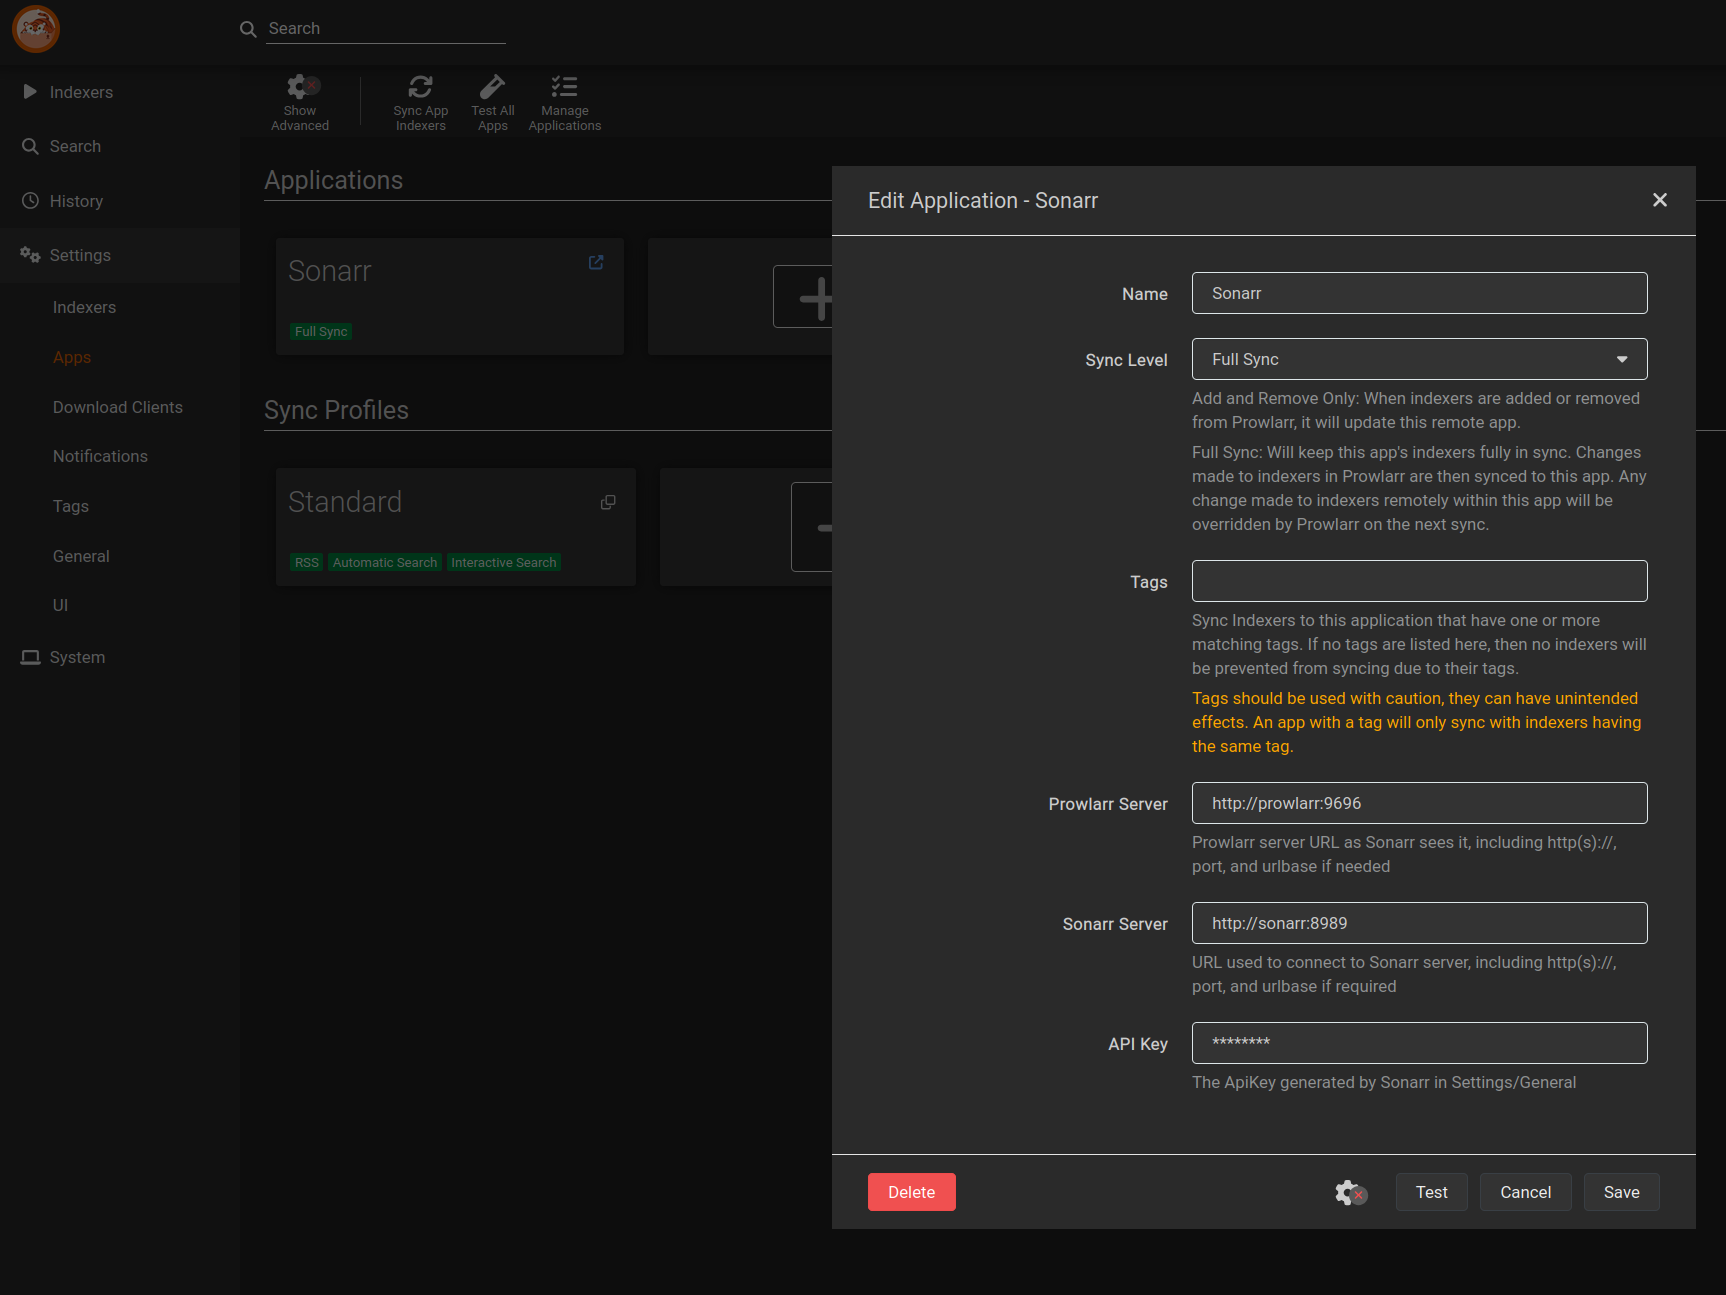Open General settings page
This screenshot has width=1726, height=1295.
(x=81, y=556)
